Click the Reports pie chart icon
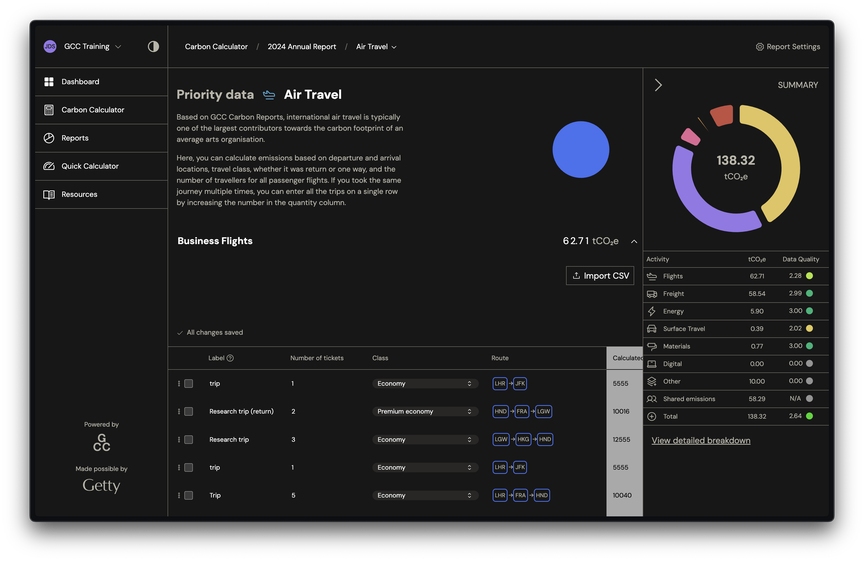Viewport: 864px width, 561px height. click(x=49, y=138)
